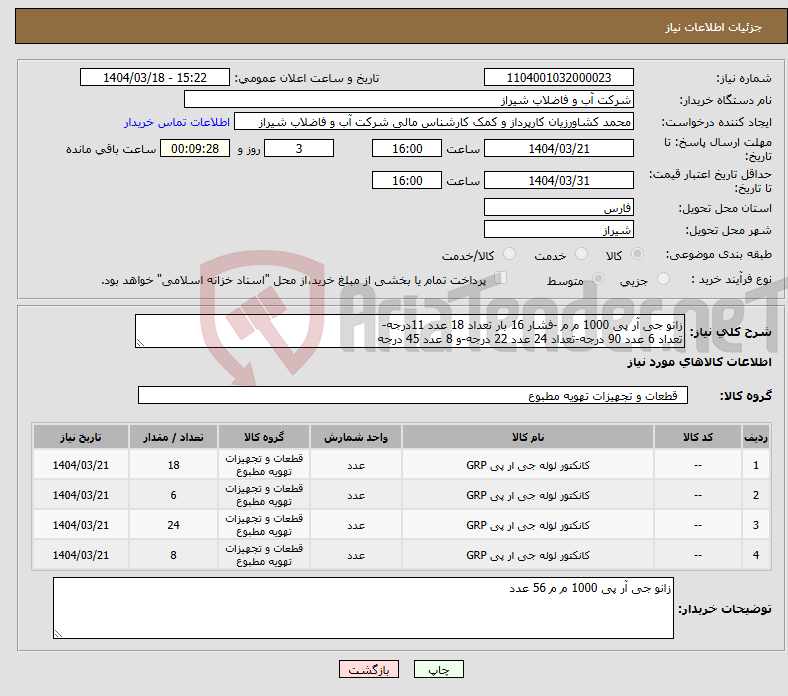Click the response deadline time 16:00 field

point(407,148)
